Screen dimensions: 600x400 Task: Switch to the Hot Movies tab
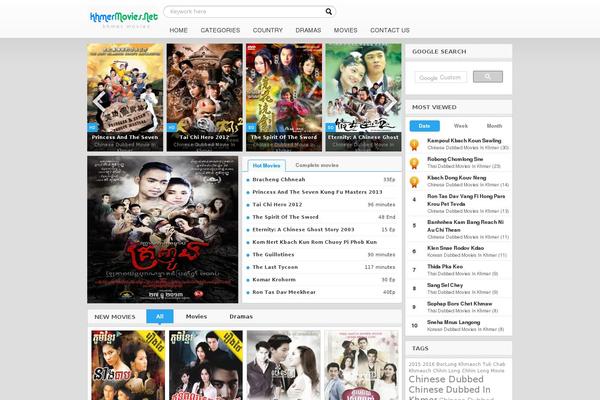(x=266, y=165)
